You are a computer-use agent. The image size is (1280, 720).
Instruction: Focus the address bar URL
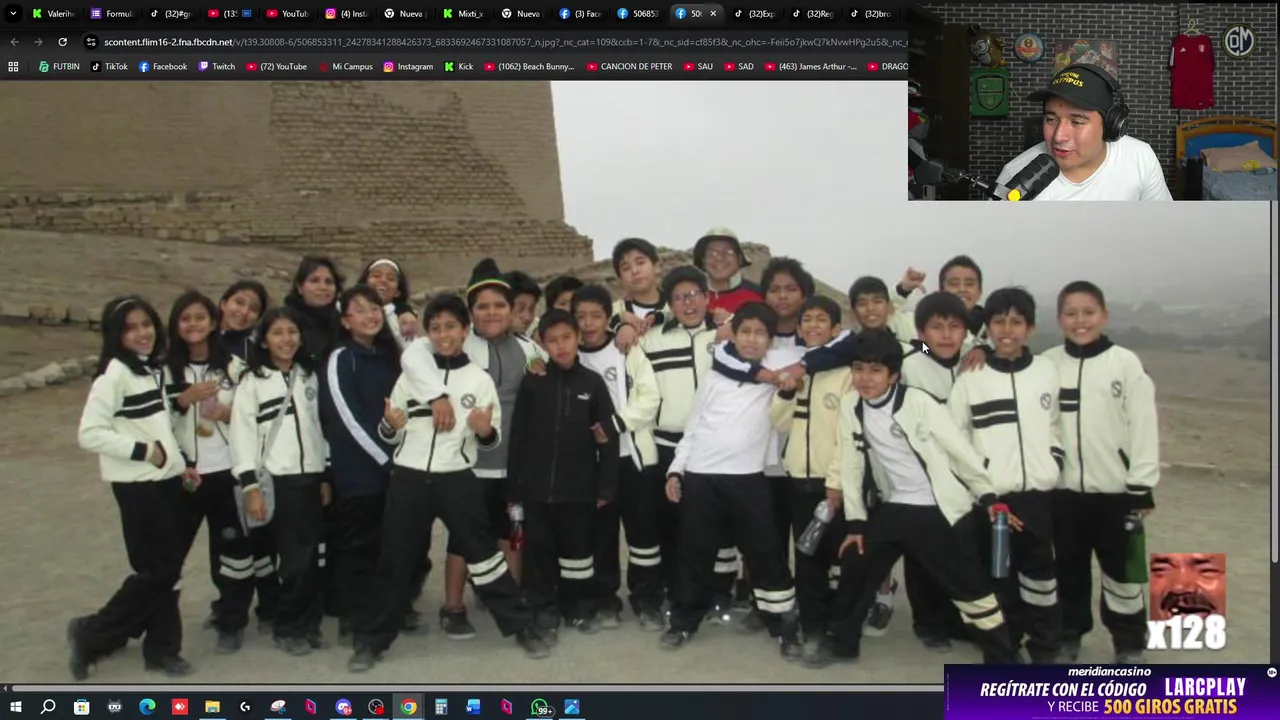tap(505, 42)
